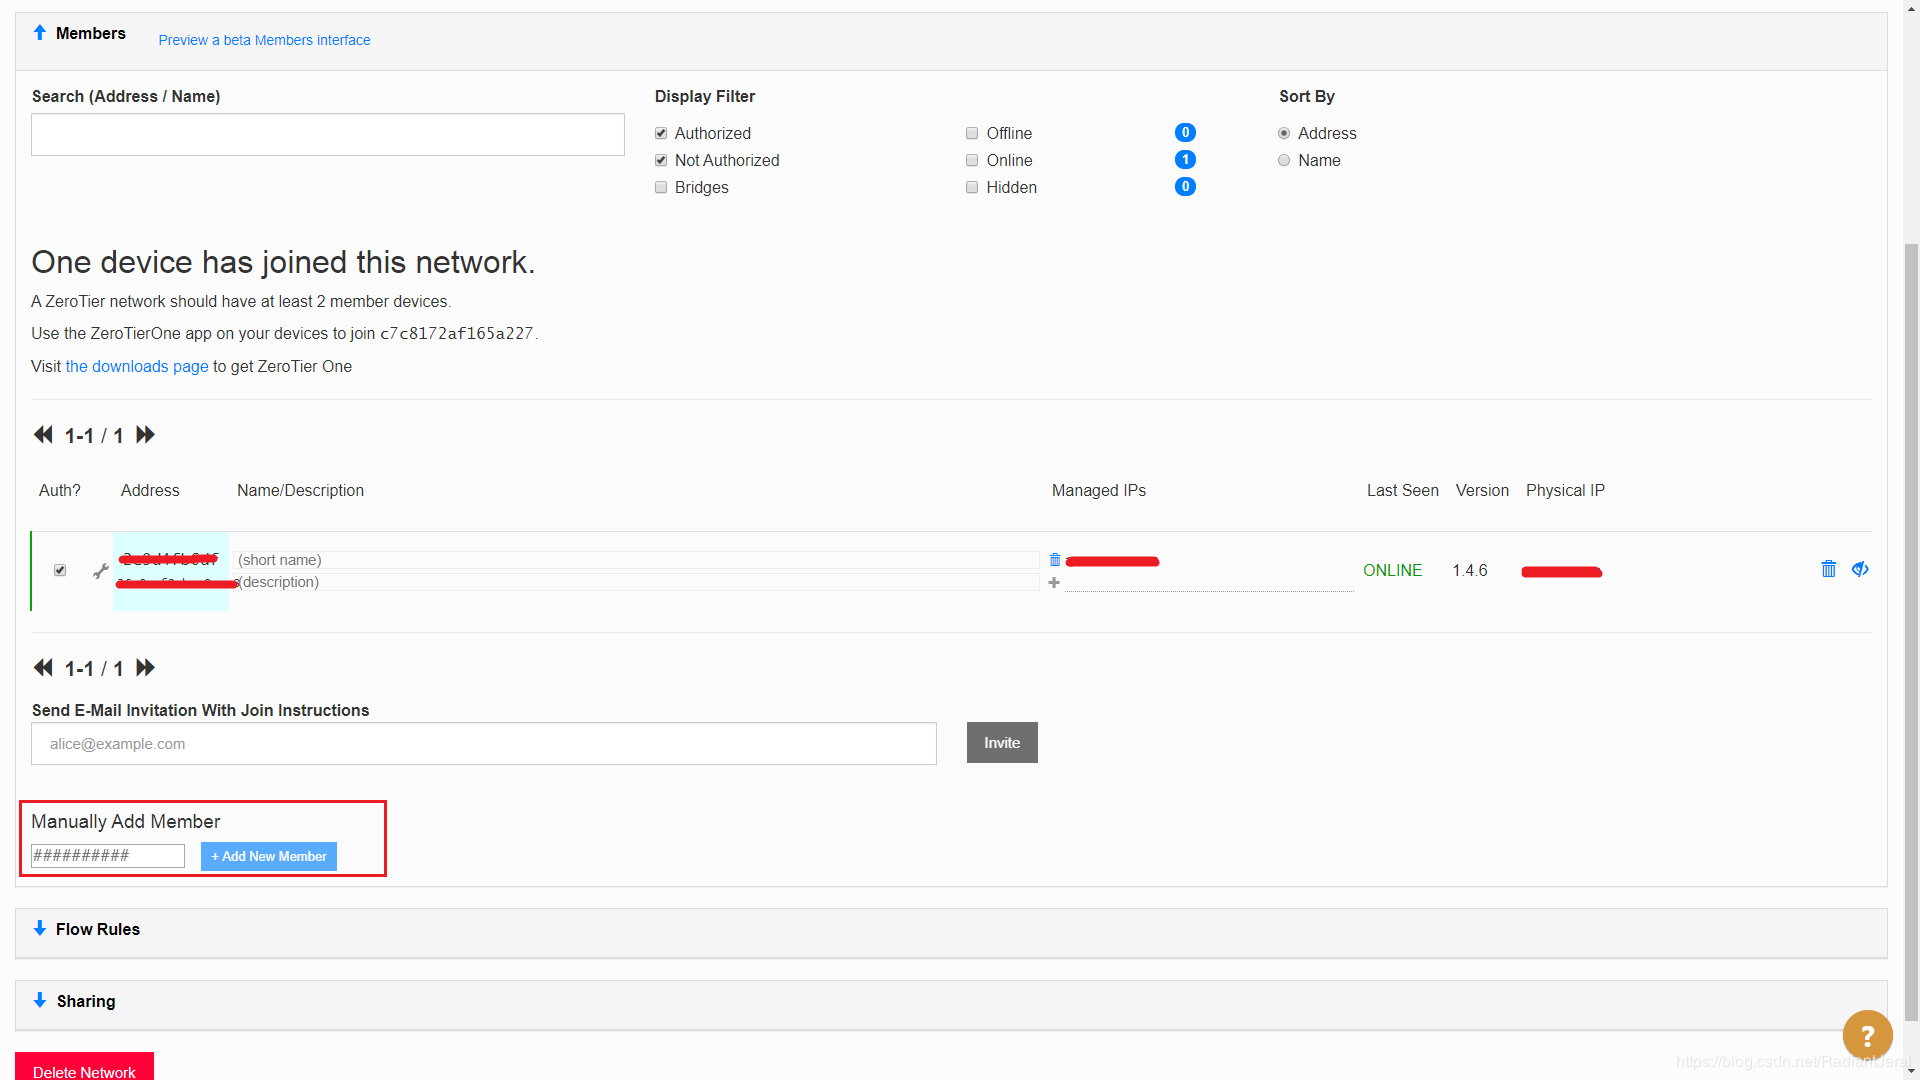This screenshot has height=1080, width=1920.
Task: Add a managed IP with the plus icon
Action: coord(1054,583)
